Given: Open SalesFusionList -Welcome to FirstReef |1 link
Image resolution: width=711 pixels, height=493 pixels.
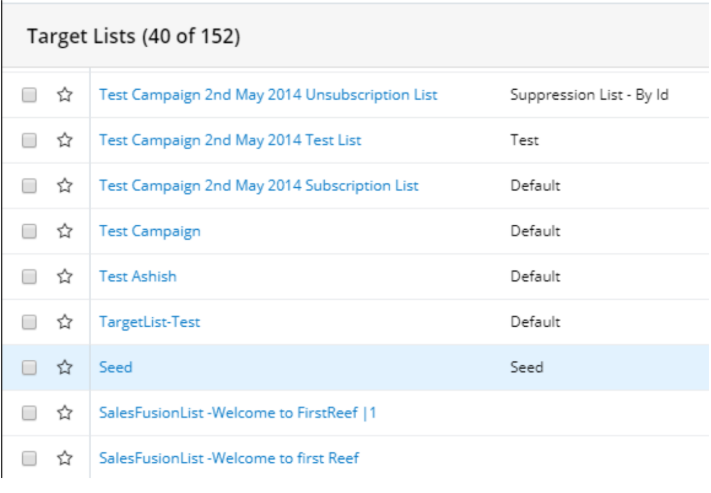Looking at the screenshot, I should pyautogui.click(x=237, y=413).
